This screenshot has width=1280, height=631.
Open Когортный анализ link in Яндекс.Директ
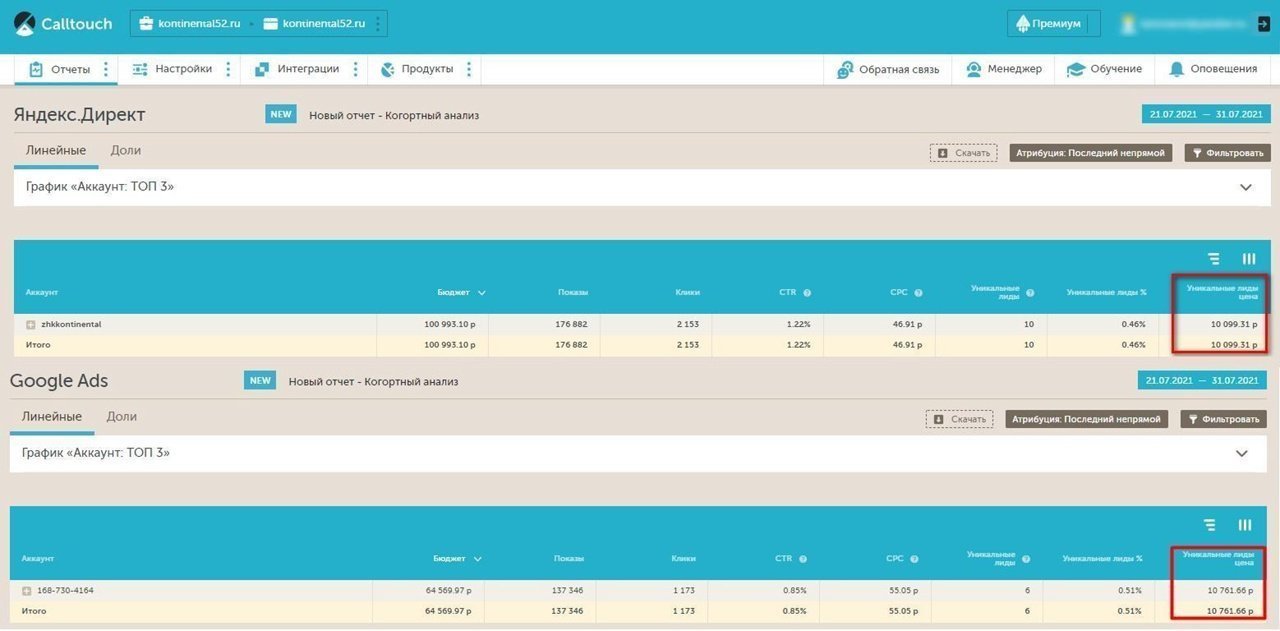tap(394, 115)
